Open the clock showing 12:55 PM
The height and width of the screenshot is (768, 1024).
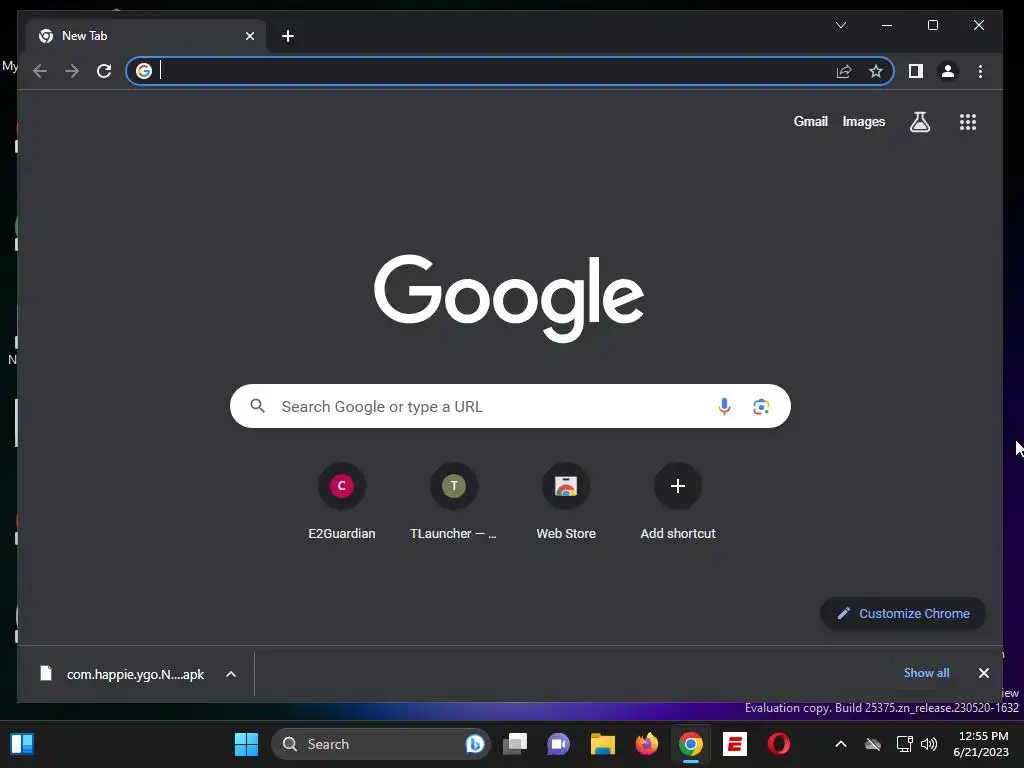tap(982, 744)
